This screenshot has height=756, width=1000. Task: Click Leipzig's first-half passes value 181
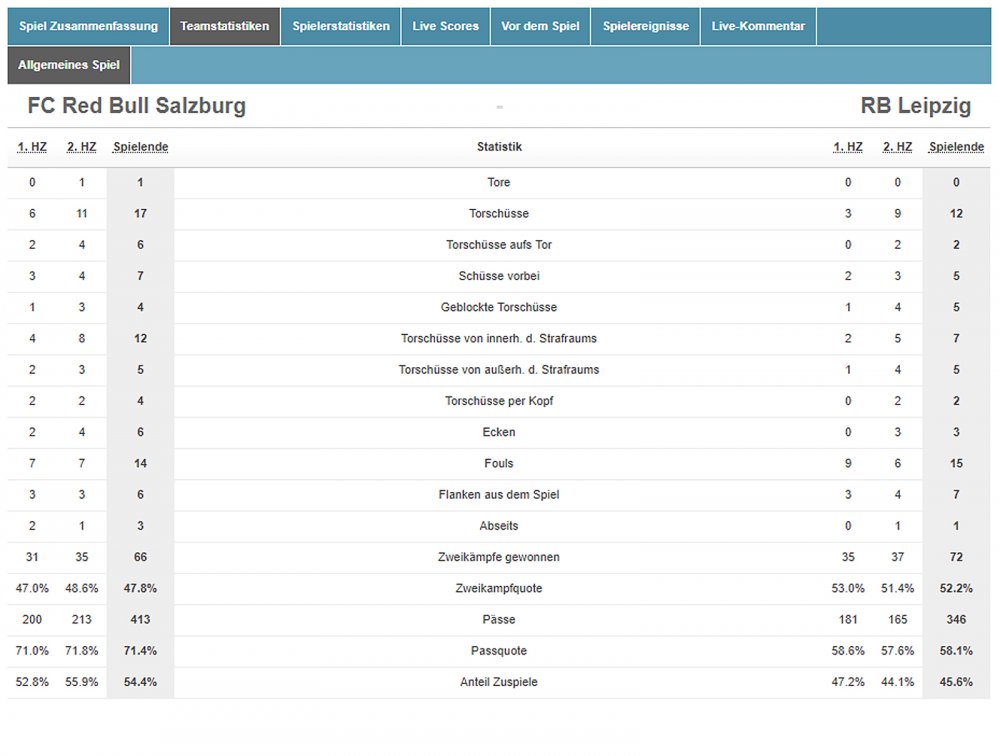pyautogui.click(x=848, y=620)
